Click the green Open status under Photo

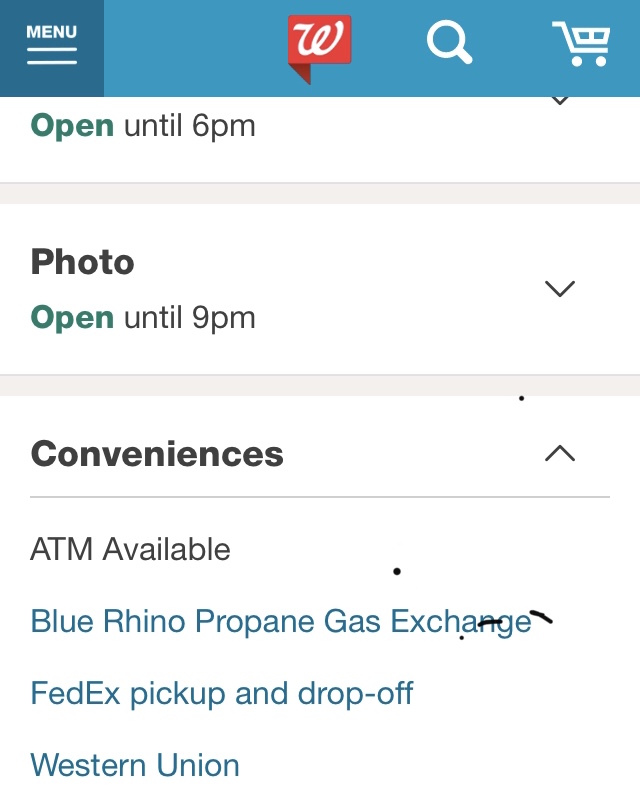click(x=72, y=318)
